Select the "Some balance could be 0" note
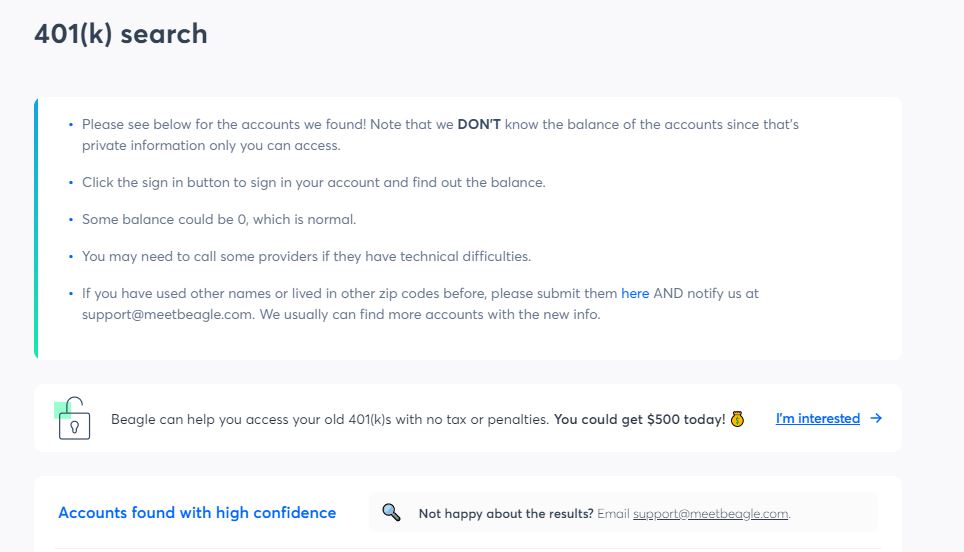Viewport: 964px width, 552px height. pos(218,219)
